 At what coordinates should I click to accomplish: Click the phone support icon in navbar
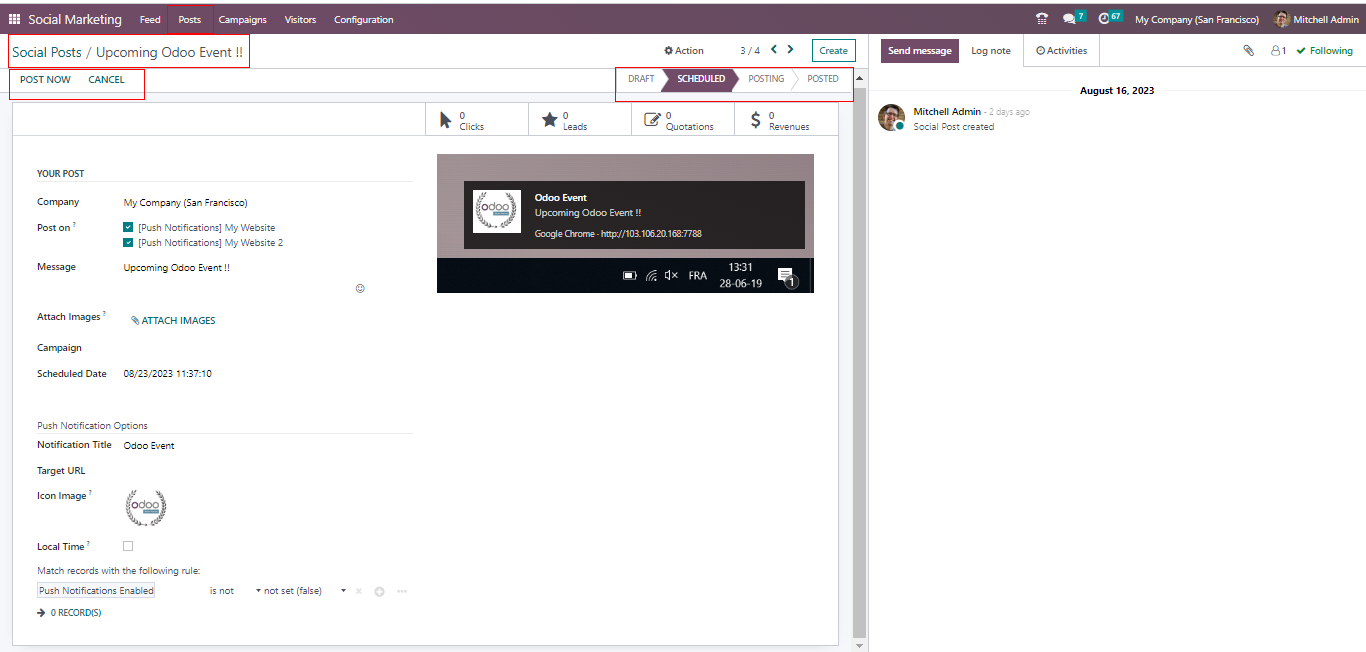(x=1042, y=19)
